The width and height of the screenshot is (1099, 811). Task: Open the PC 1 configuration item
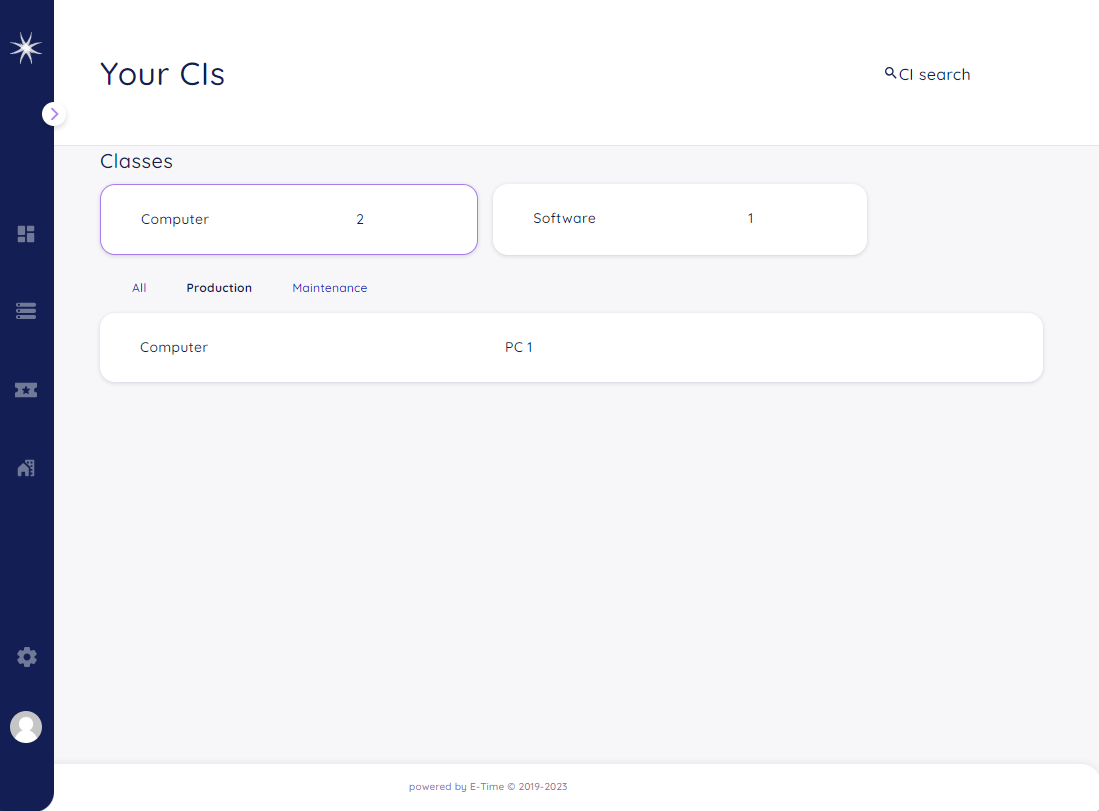coord(519,347)
